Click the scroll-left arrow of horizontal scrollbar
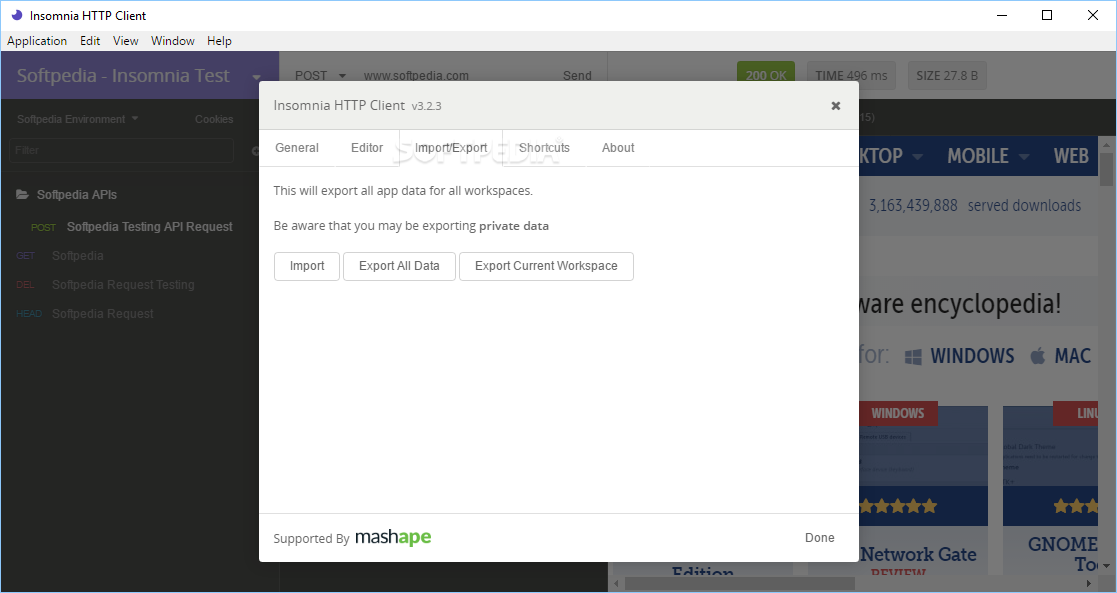 click(618, 584)
